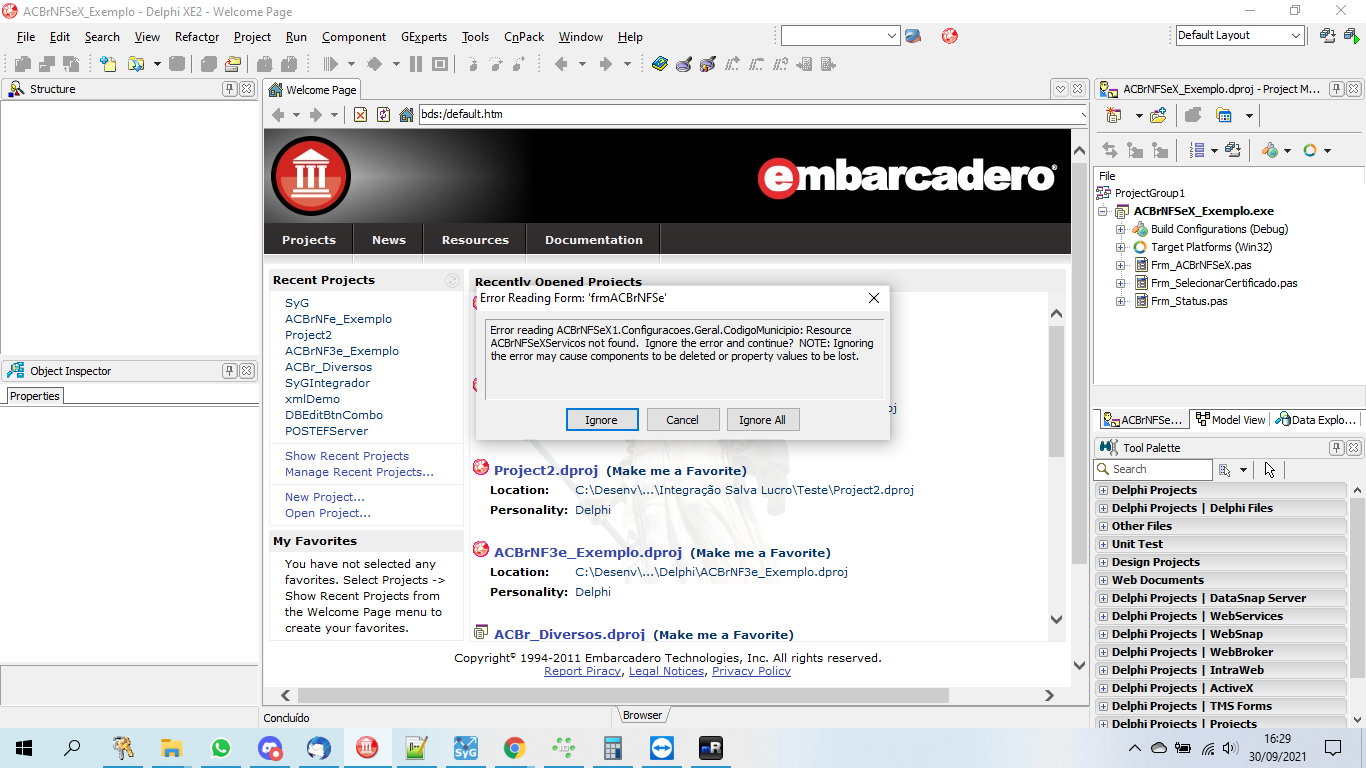Click the bds:/default.htm address field
Image resolution: width=1366 pixels, height=768 pixels.
pyautogui.click(x=752, y=114)
